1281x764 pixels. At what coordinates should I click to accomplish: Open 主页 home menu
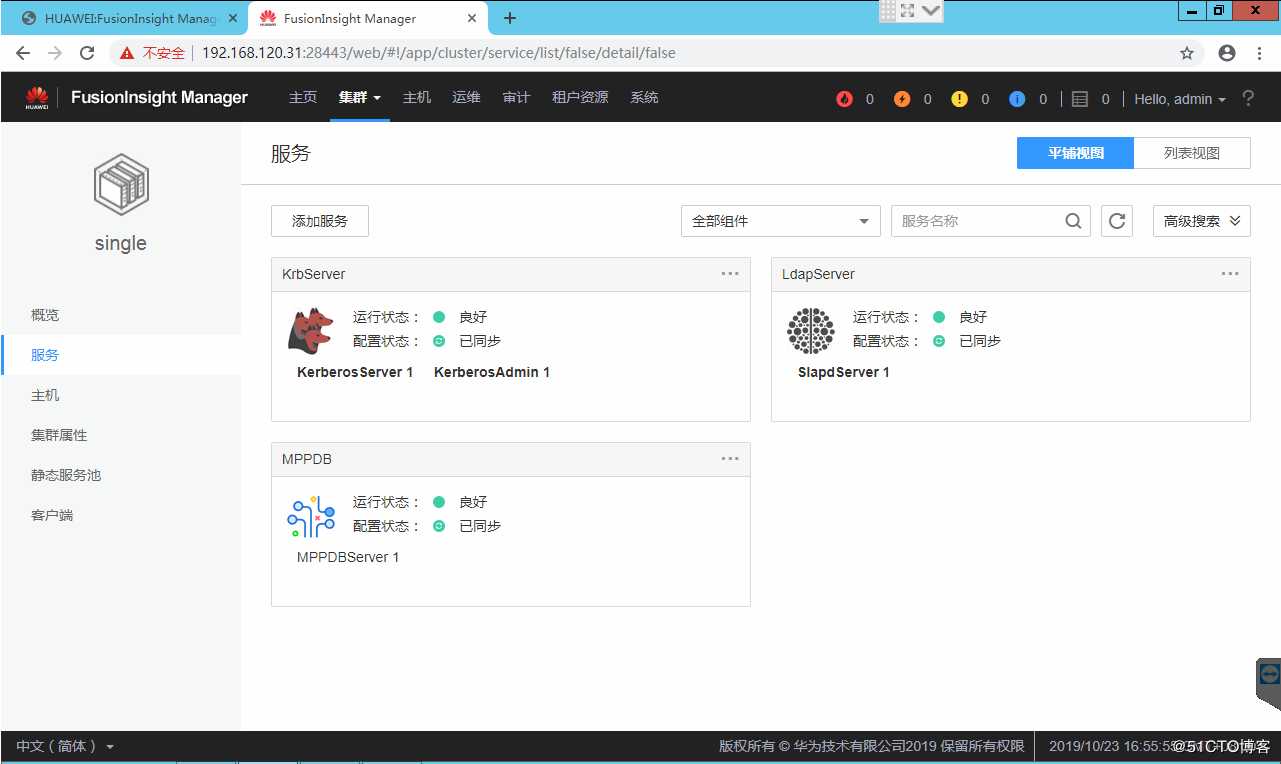[303, 97]
